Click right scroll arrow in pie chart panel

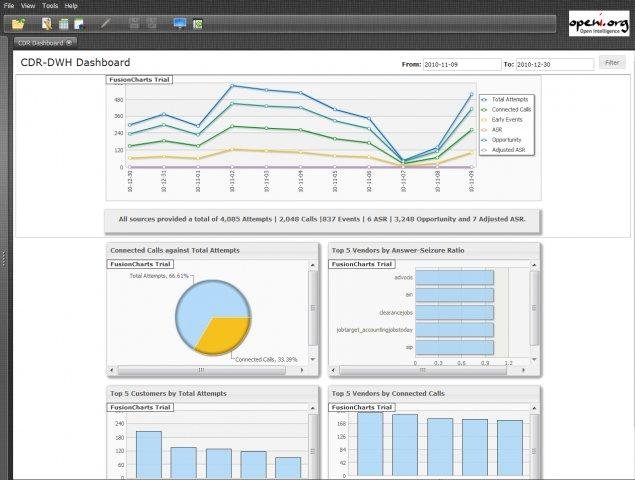point(302,370)
